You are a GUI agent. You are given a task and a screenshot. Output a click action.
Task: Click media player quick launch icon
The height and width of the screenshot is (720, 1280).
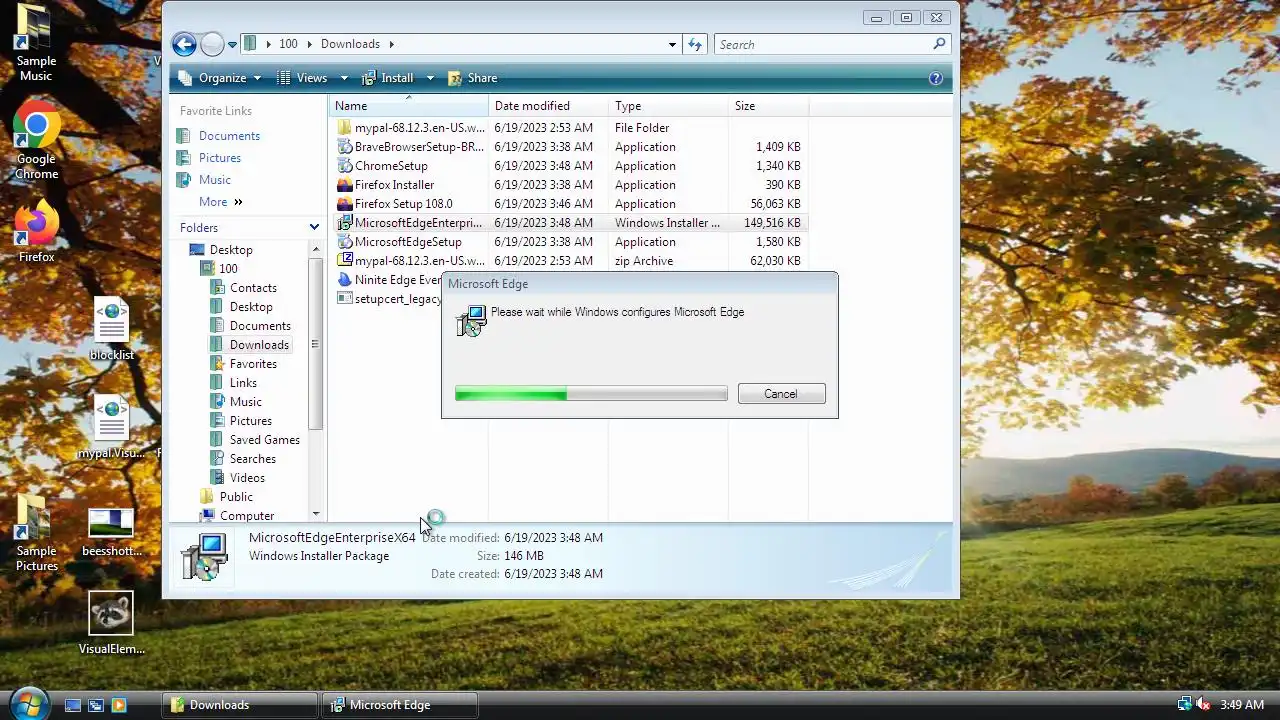[119, 705]
